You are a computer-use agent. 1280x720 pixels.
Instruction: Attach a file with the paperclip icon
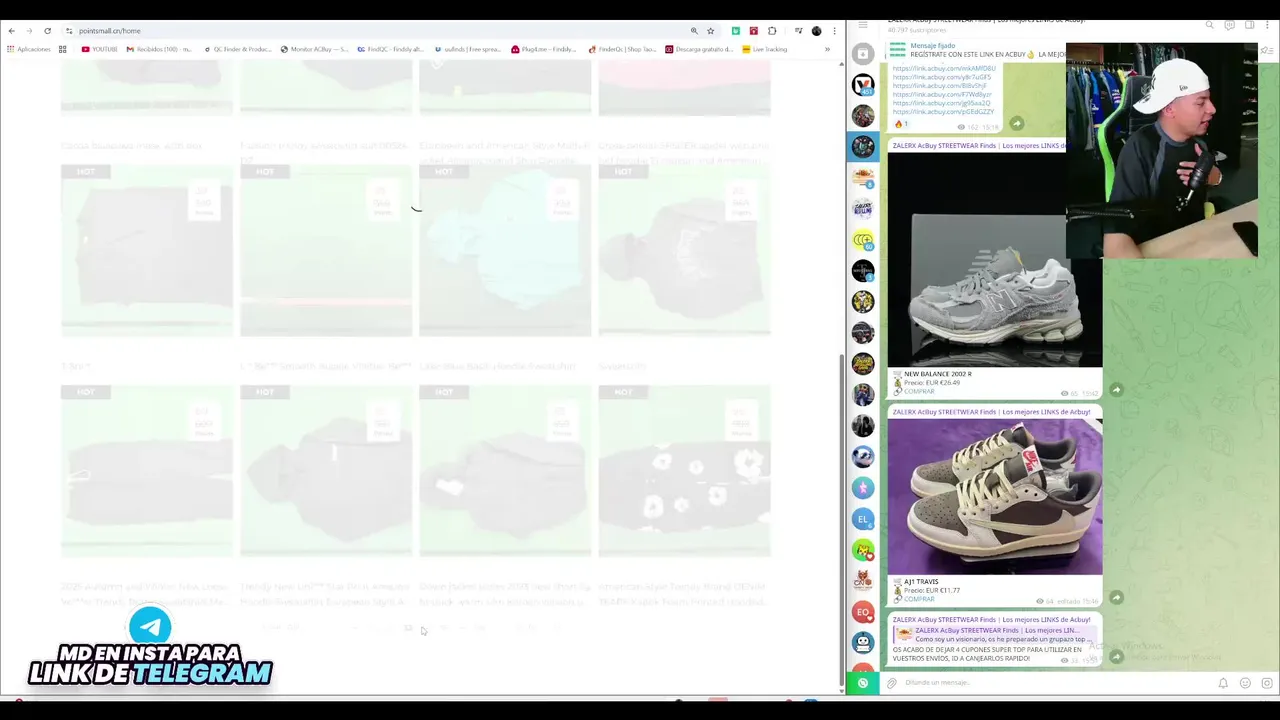892,683
